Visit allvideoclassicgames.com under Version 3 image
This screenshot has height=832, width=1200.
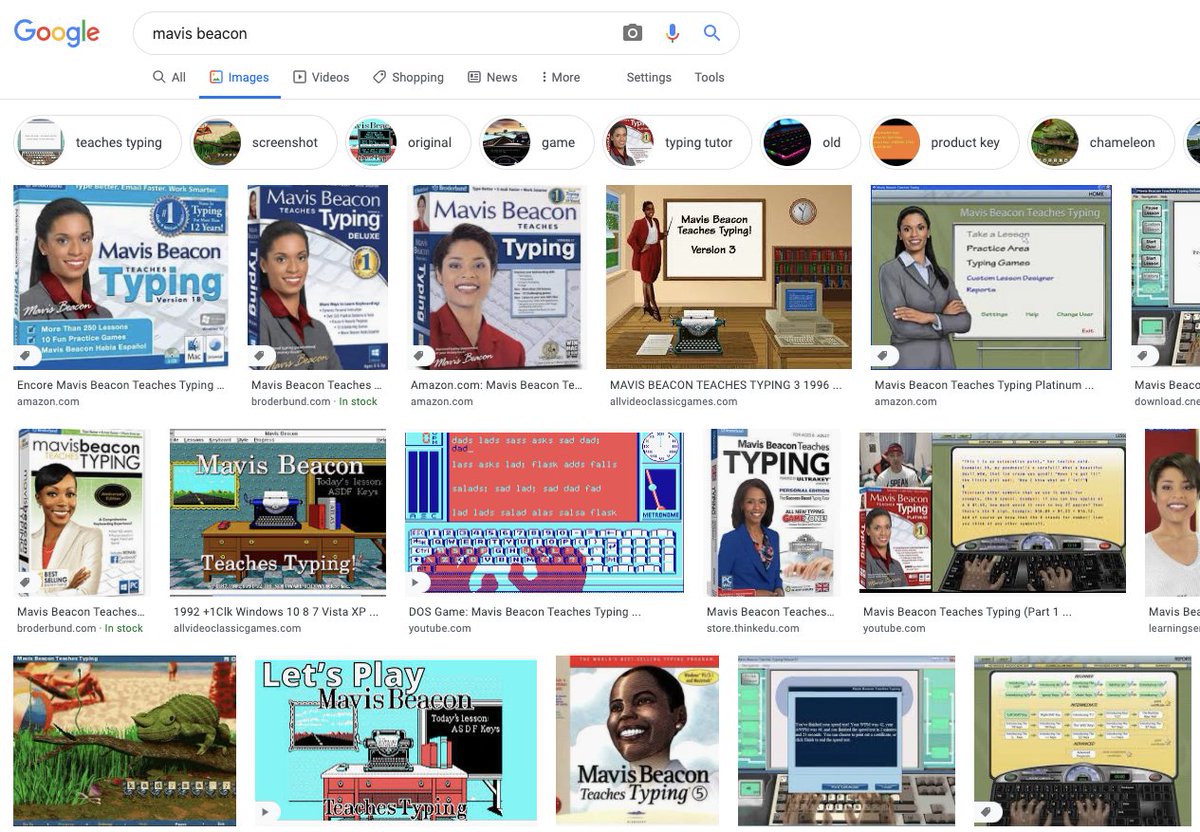673,402
